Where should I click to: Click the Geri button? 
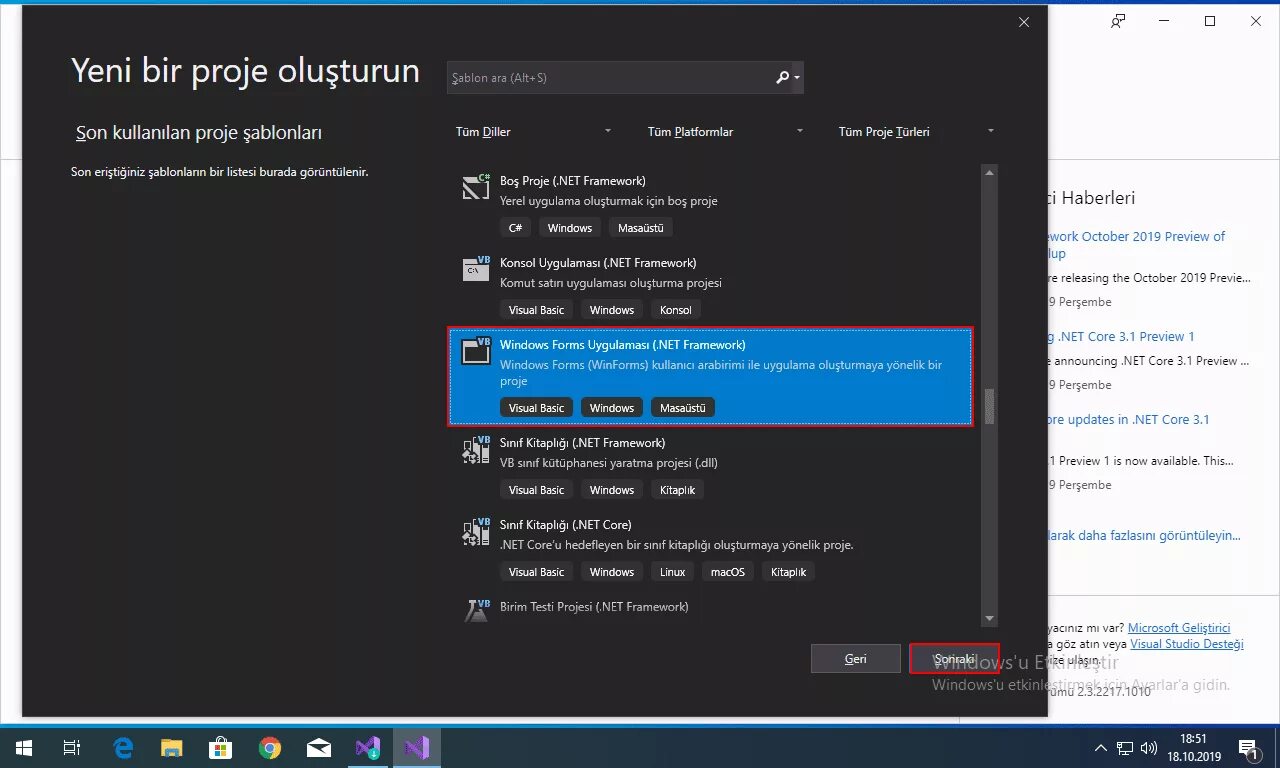point(855,659)
